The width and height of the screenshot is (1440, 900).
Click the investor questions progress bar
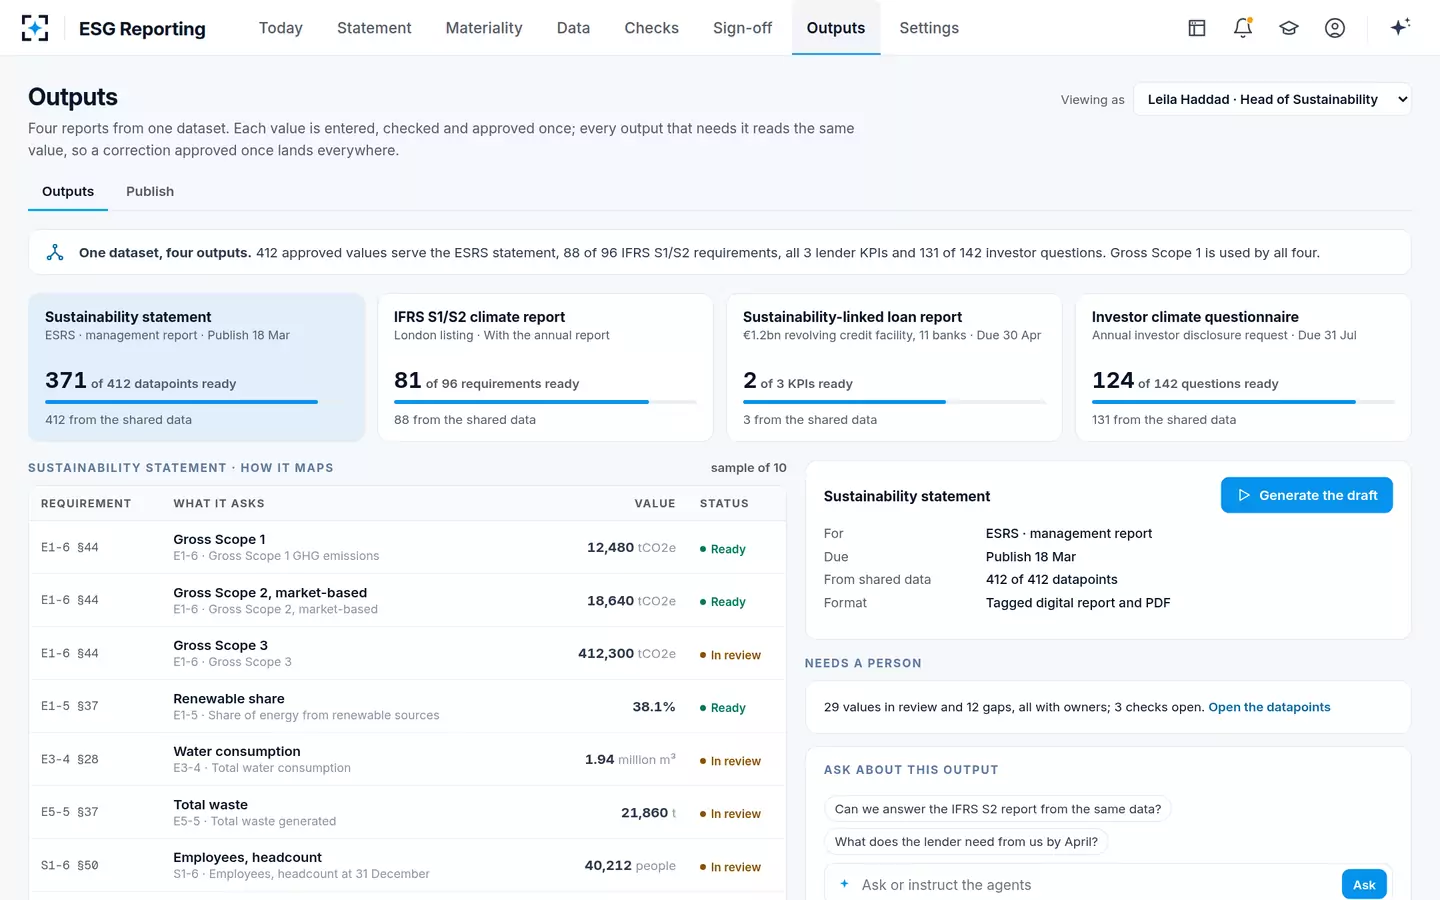tap(1243, 402)
